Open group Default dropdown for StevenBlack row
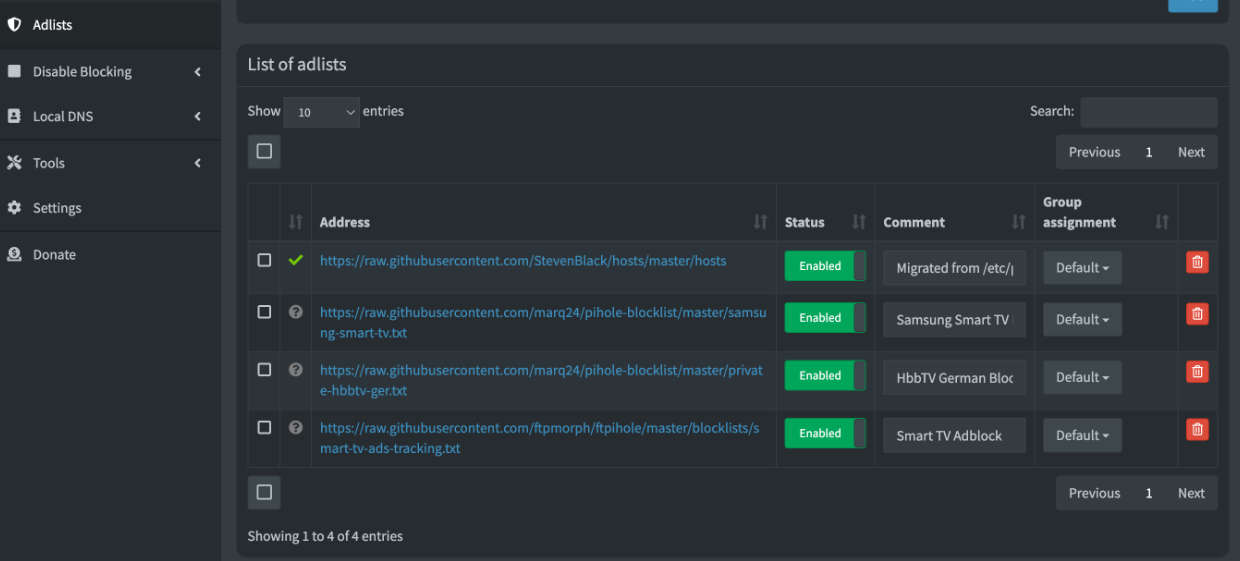Viewport: 1240px width, 561px height. click(x=1082, y=268)
